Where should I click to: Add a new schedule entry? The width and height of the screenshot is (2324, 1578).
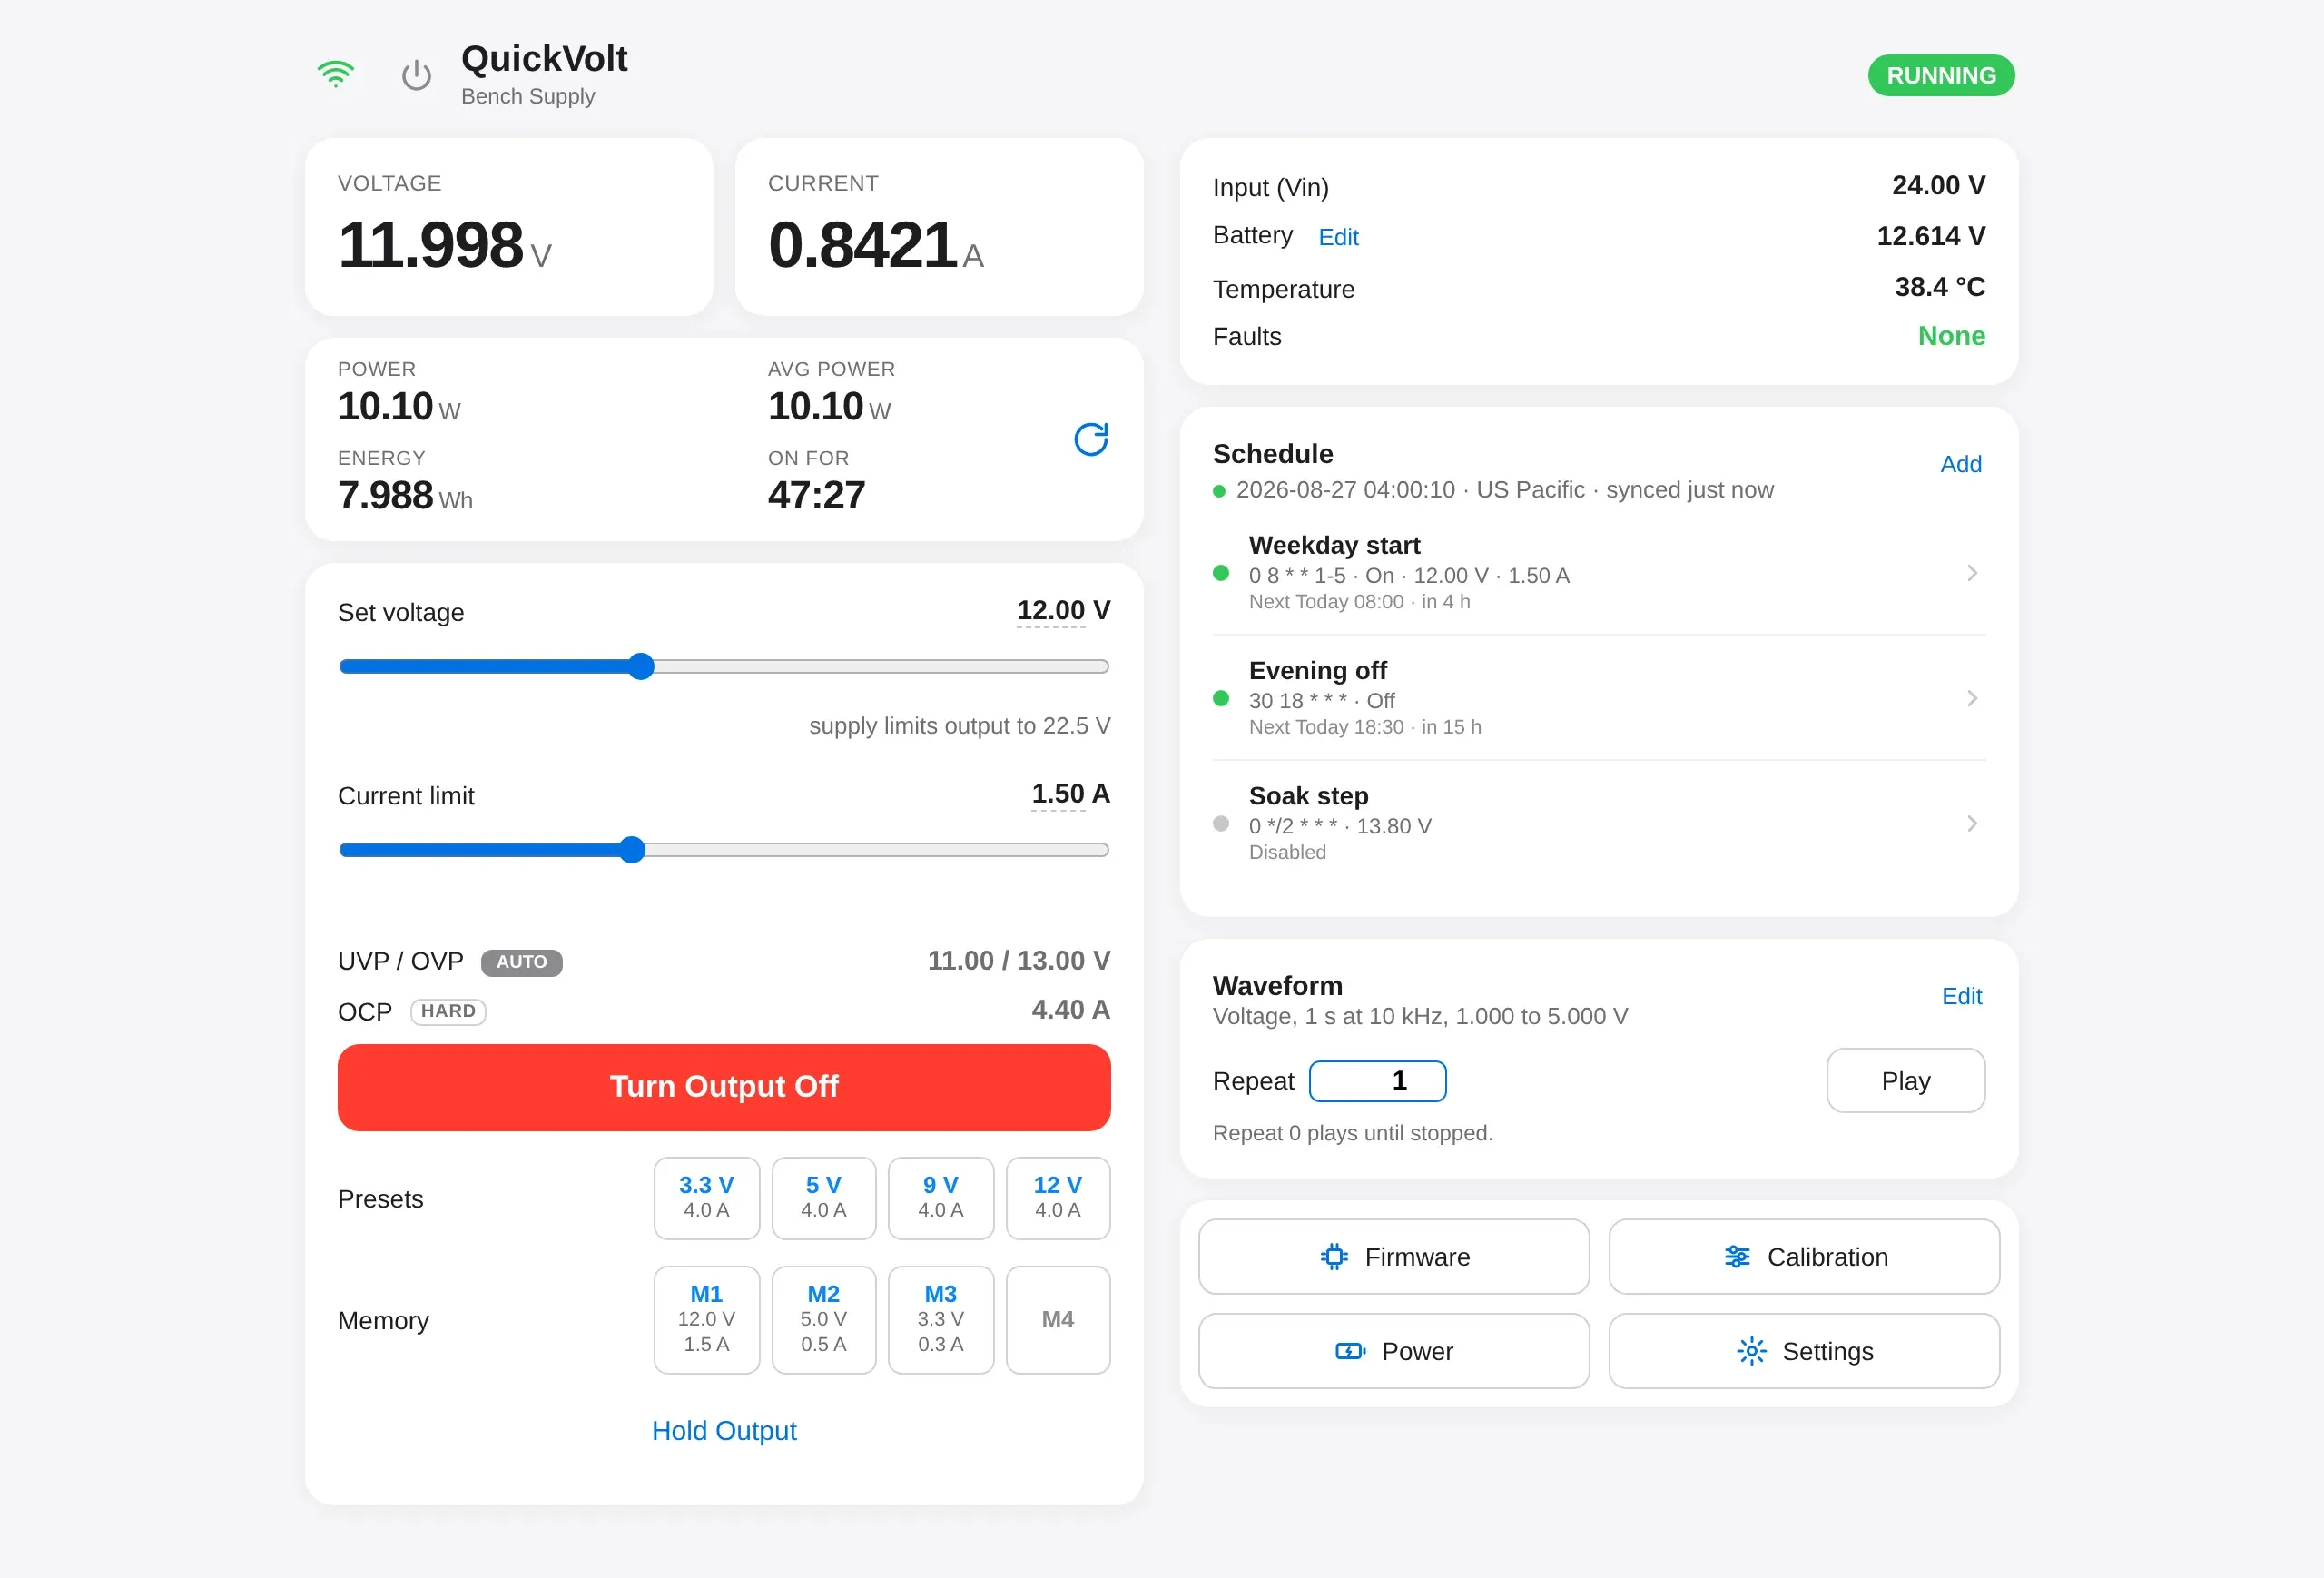click(1960, 464)
